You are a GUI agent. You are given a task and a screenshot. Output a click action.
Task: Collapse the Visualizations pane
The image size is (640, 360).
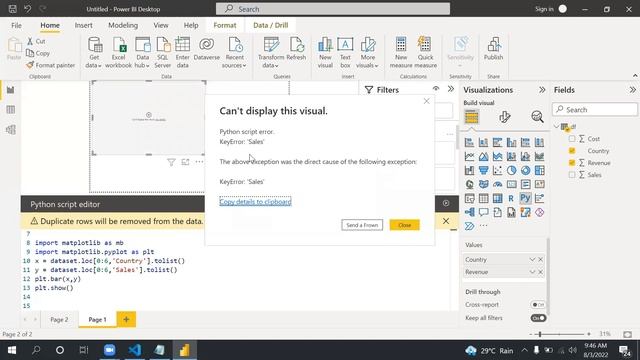[x=542, y=90]
